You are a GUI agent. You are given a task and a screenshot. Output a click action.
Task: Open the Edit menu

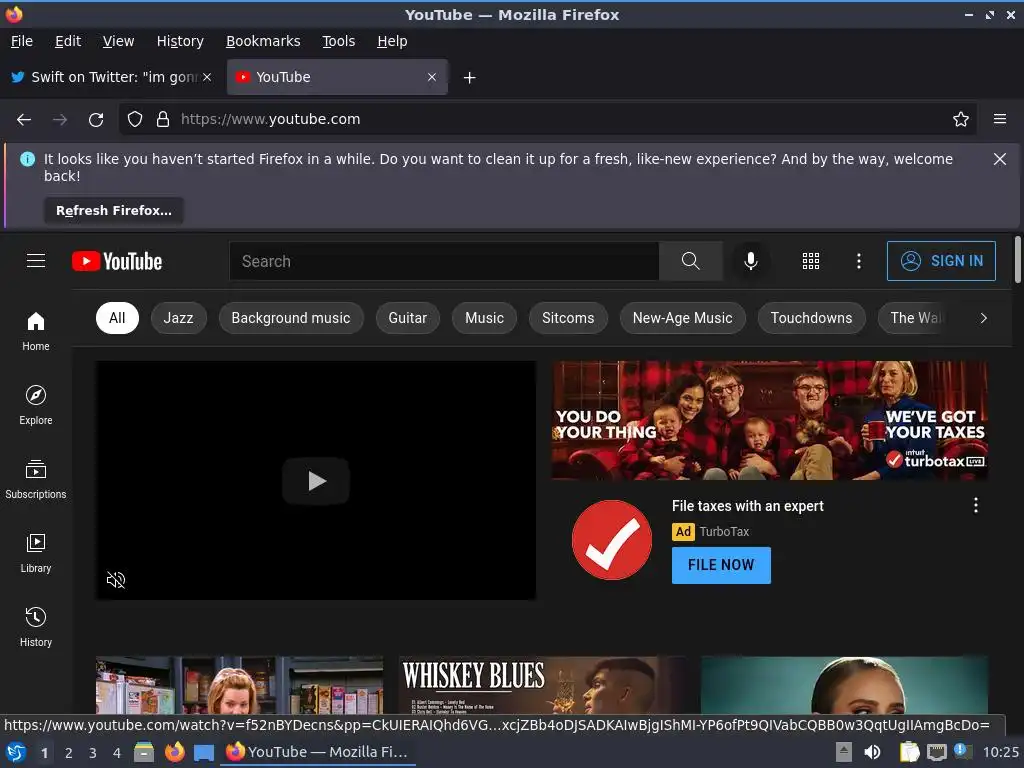(x=68, y=41)
